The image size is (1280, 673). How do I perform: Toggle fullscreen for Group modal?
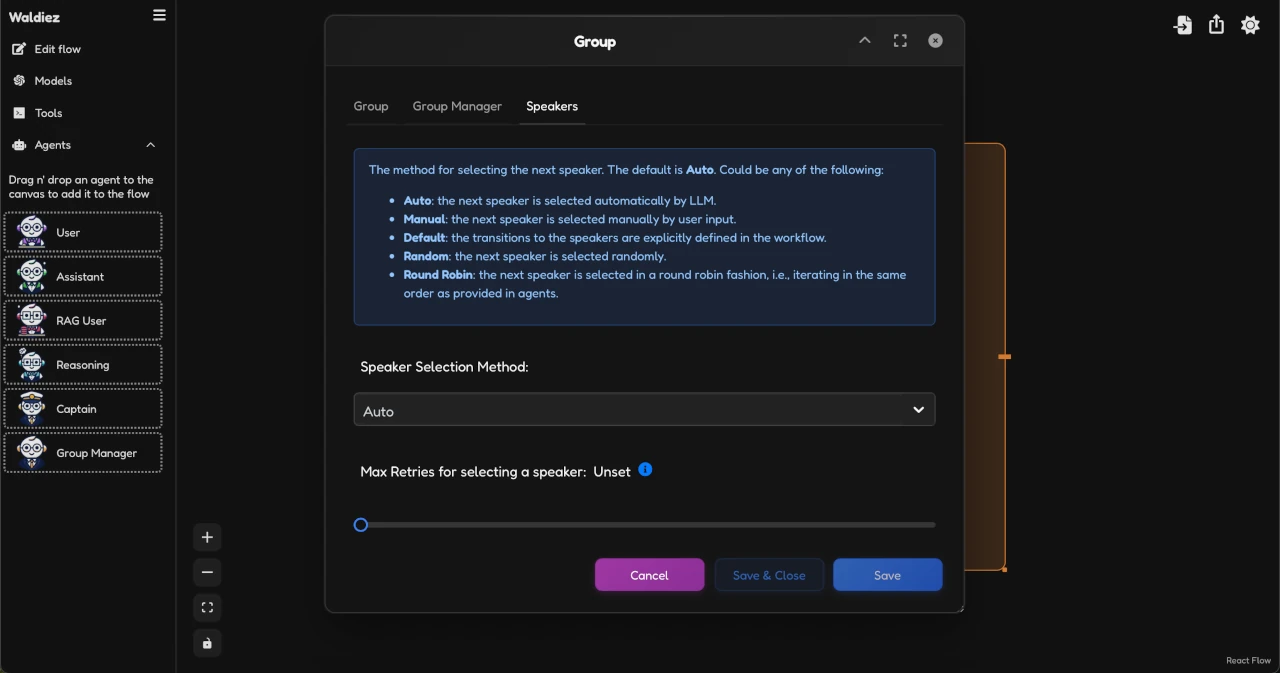(900, 41)
